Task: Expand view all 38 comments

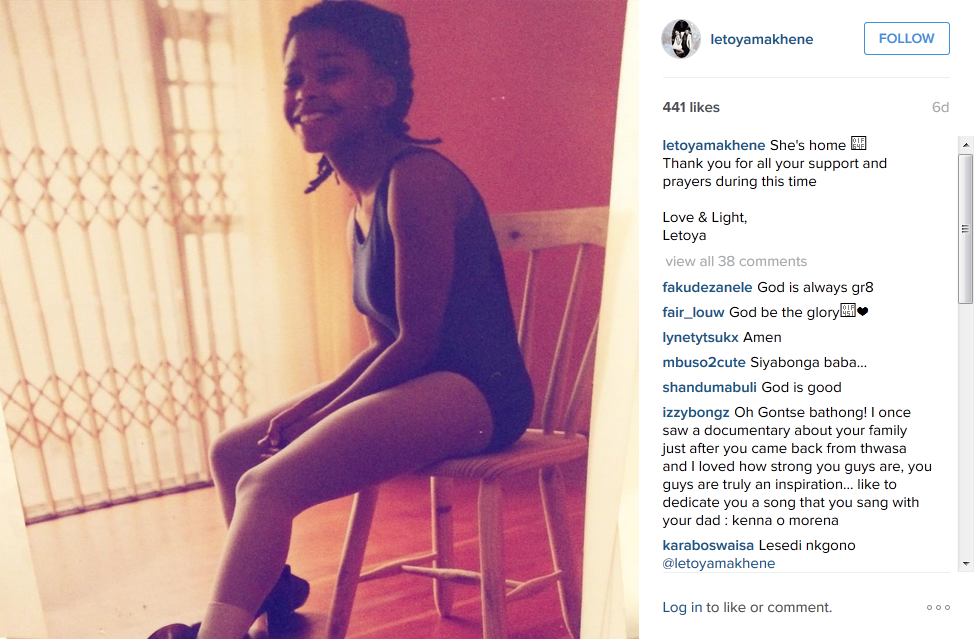Action: point(736,261)
